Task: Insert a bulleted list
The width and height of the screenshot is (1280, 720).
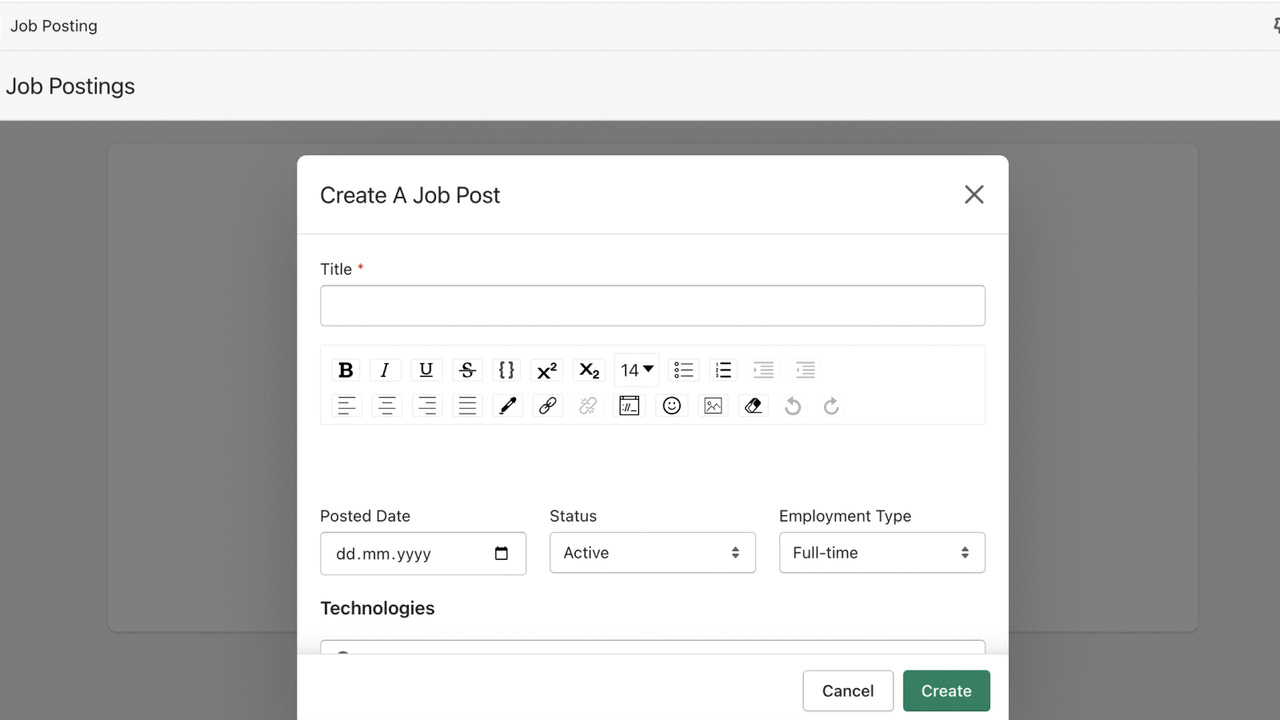Action: 683,370
